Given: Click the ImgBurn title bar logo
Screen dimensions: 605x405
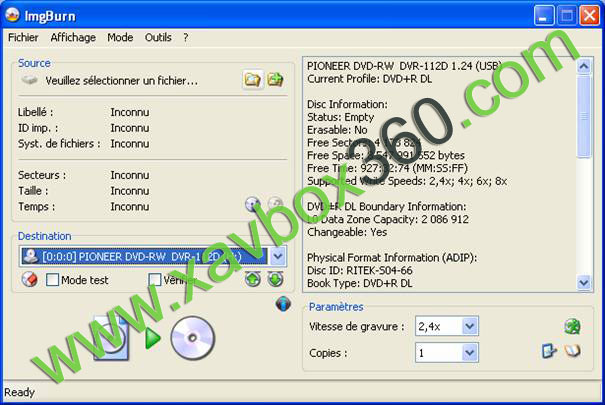Looking at the screenshot, I should [x=12, y=15].
